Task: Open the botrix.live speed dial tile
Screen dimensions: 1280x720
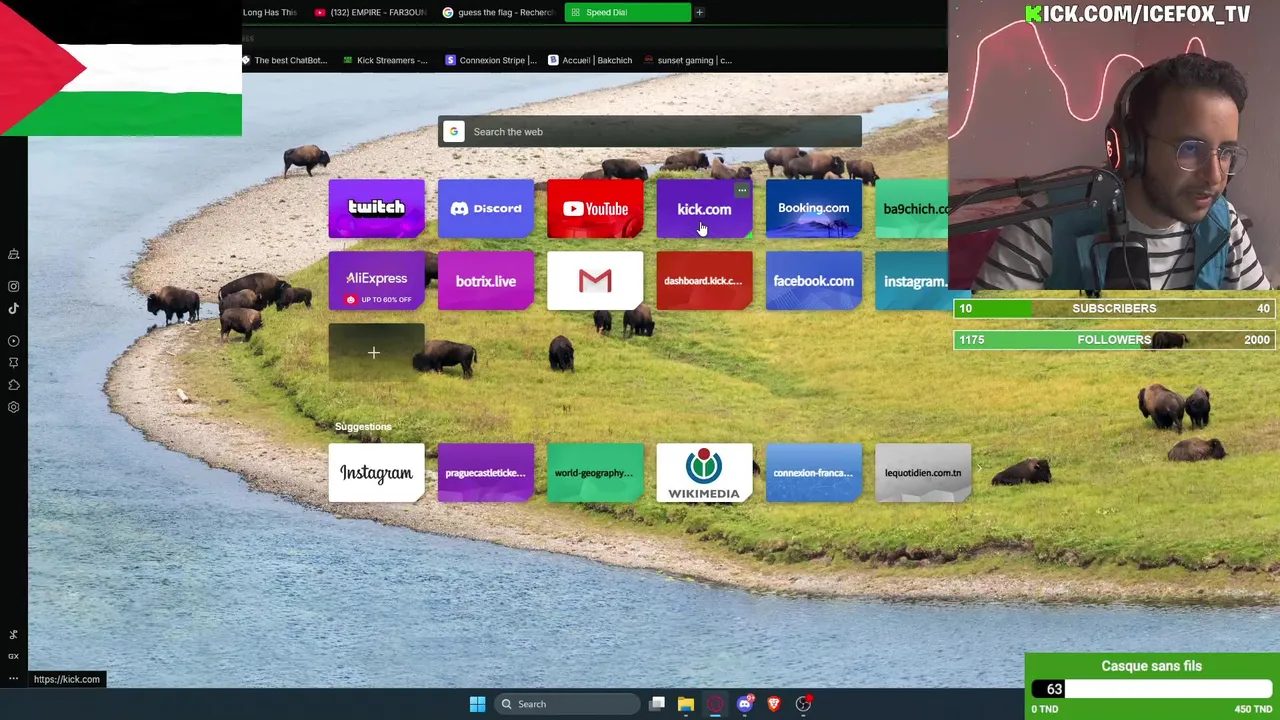Action: (486, 281)
